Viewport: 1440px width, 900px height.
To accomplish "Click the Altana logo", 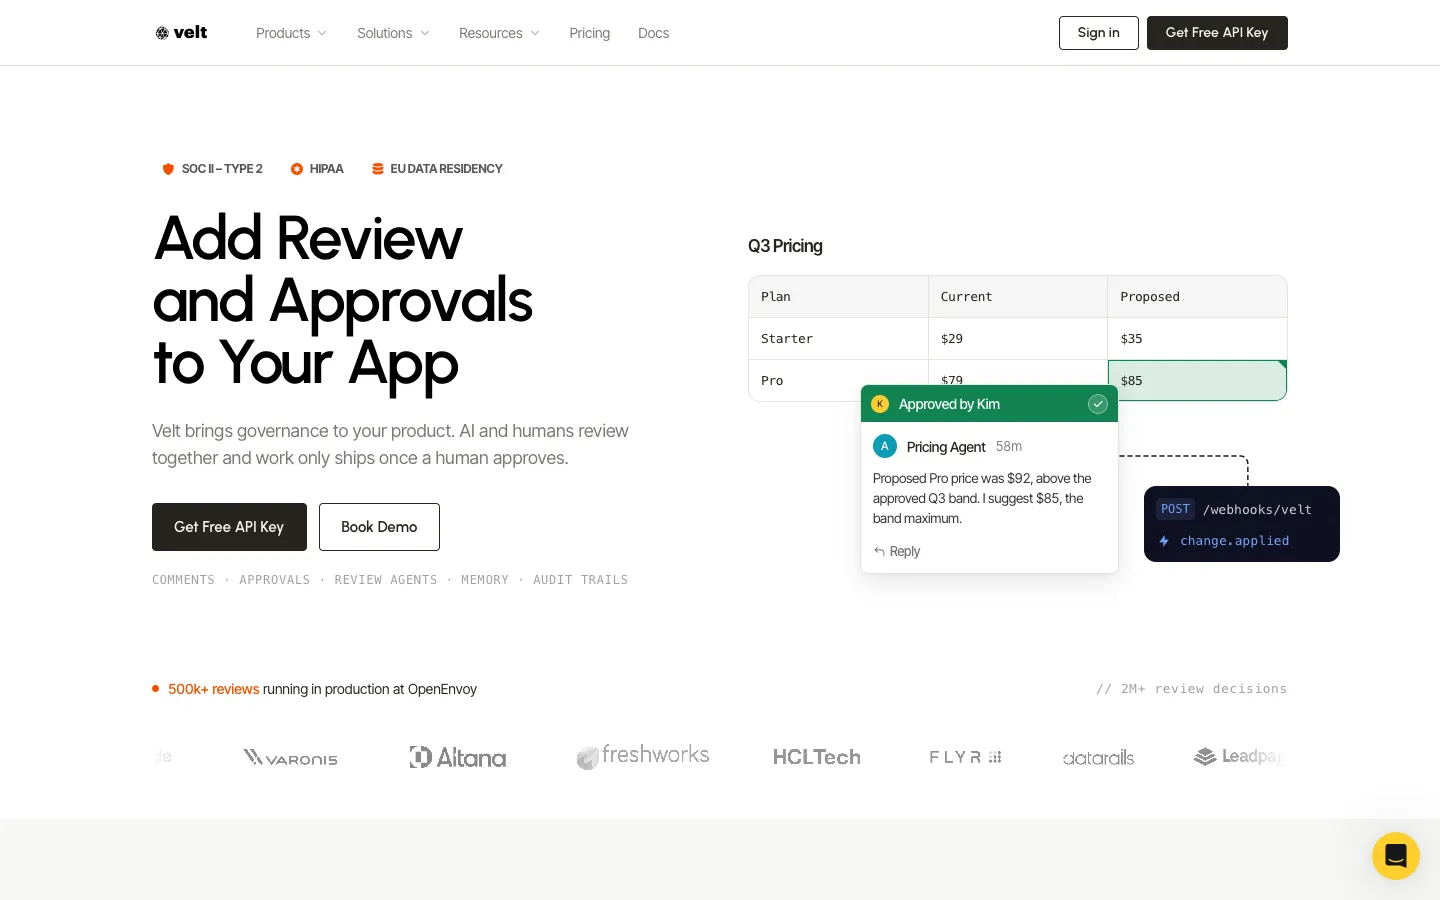I will 458,757.
